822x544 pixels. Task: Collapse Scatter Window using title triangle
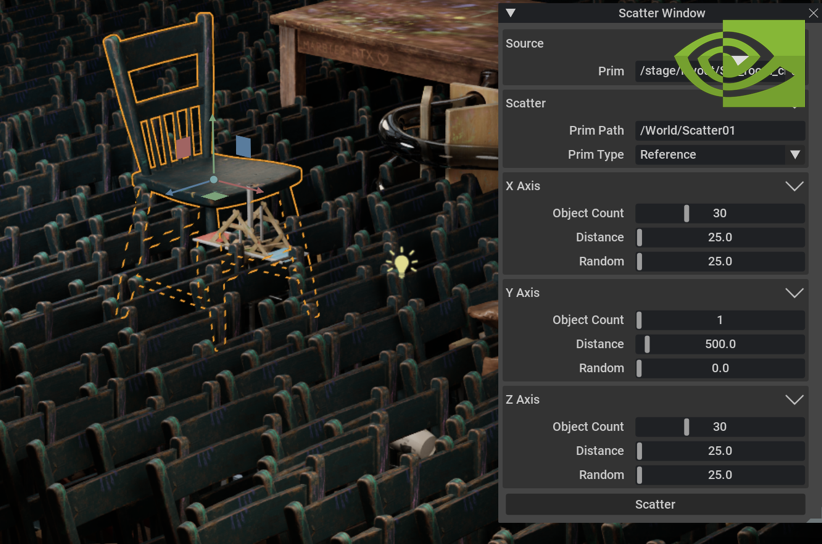[511, 13]
